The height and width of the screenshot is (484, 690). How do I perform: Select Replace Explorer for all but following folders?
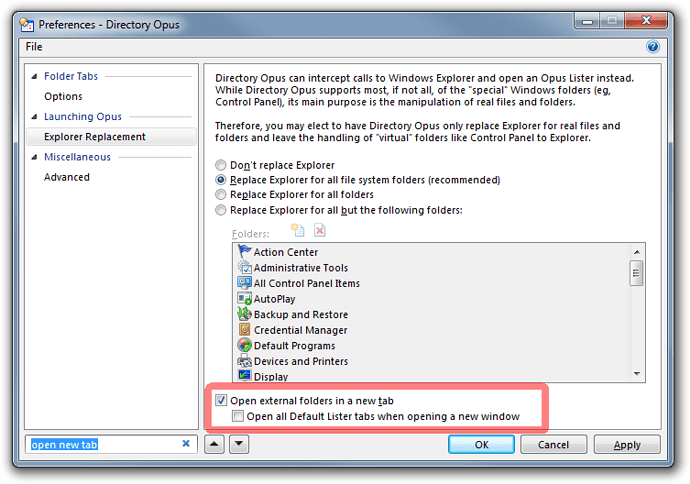(220, 210)
